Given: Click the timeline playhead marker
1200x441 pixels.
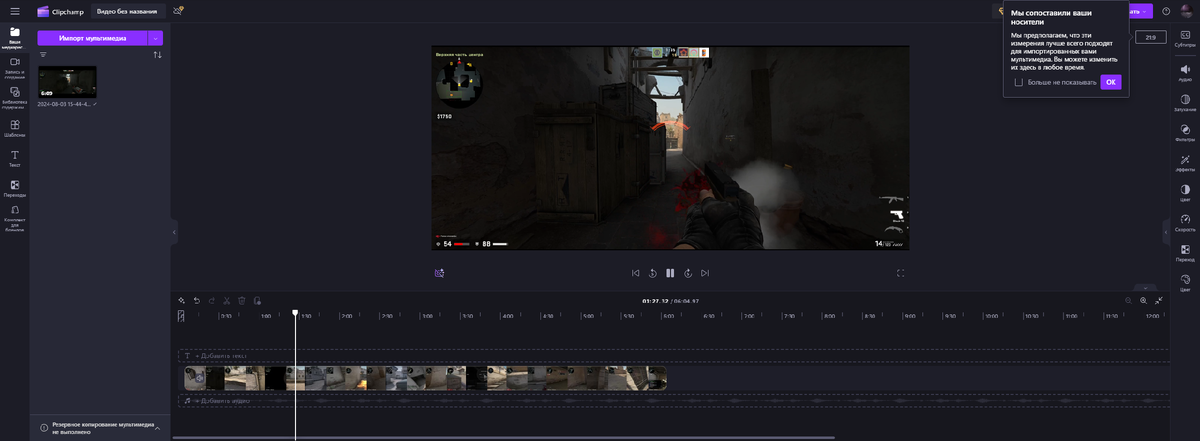Looking at the screenshot, I should click(295, 313).
